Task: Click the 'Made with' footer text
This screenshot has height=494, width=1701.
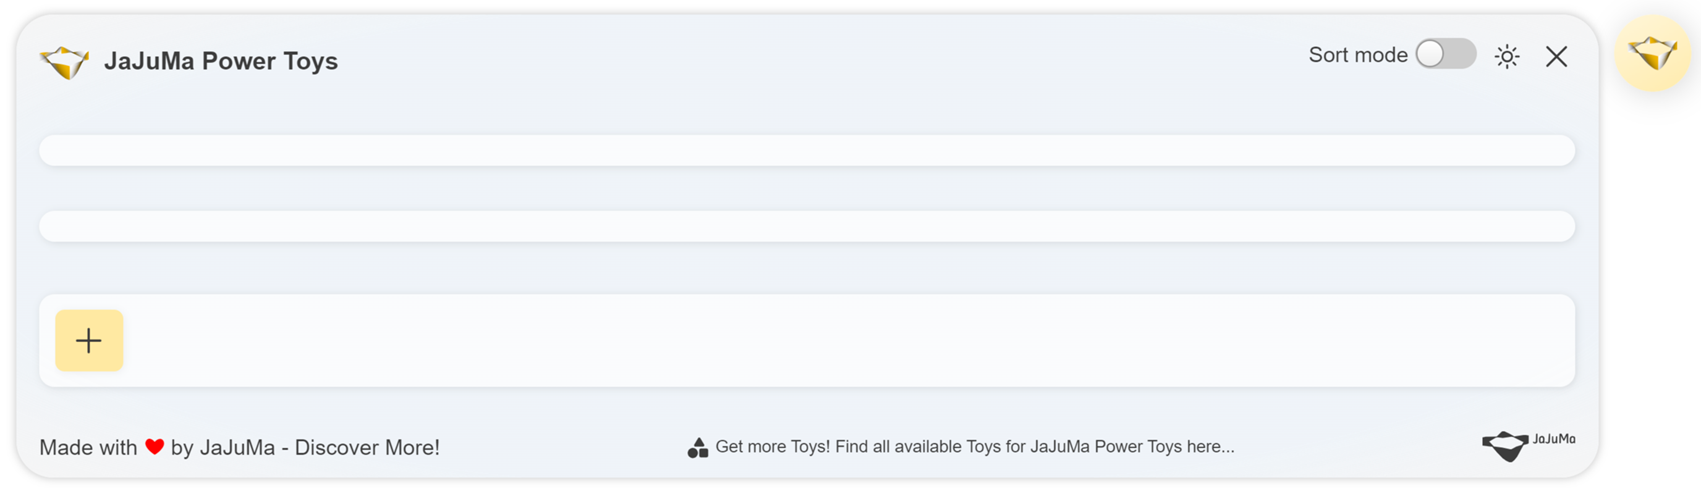Action: (x=88, y=448)
